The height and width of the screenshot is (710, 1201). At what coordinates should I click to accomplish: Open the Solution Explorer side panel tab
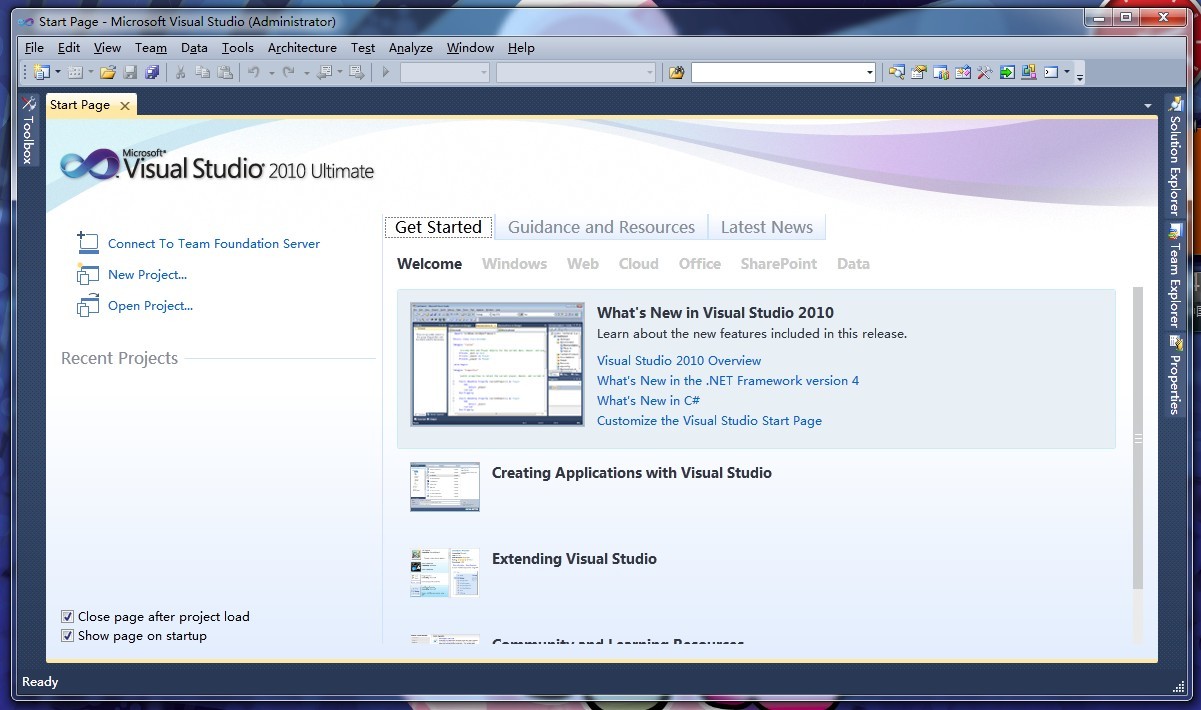(1174, 156)
